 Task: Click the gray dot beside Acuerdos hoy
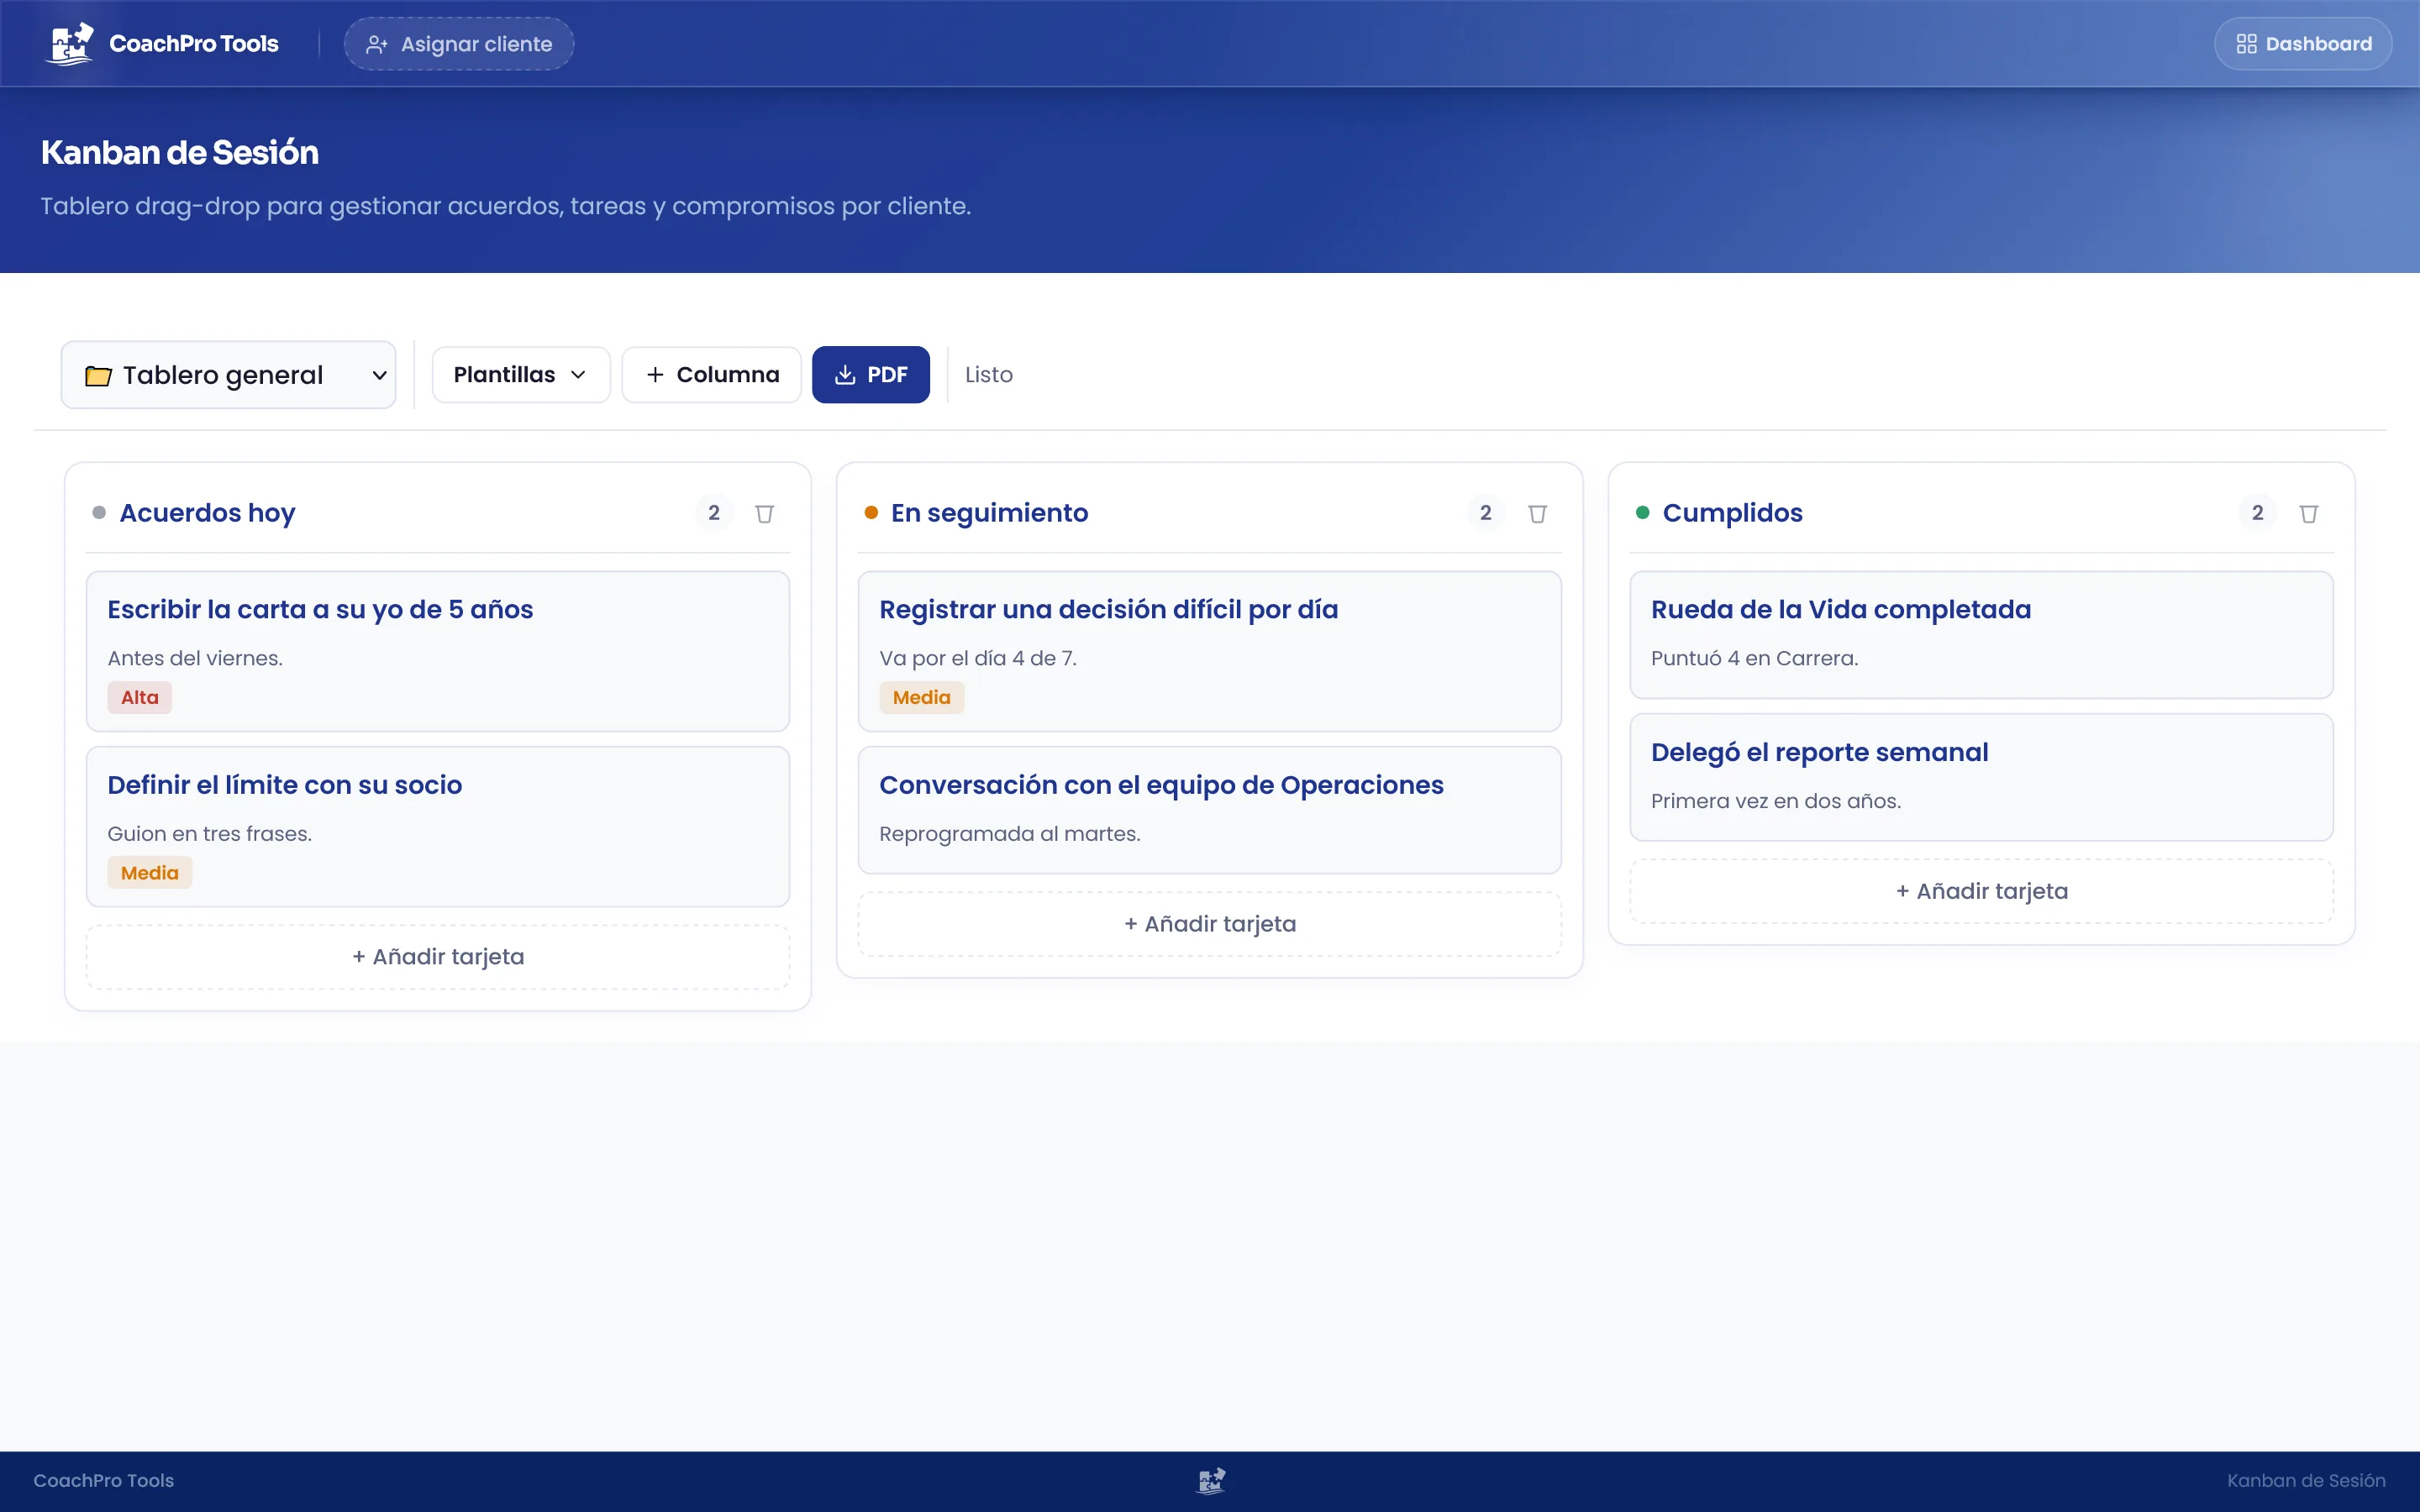(99, 513)
